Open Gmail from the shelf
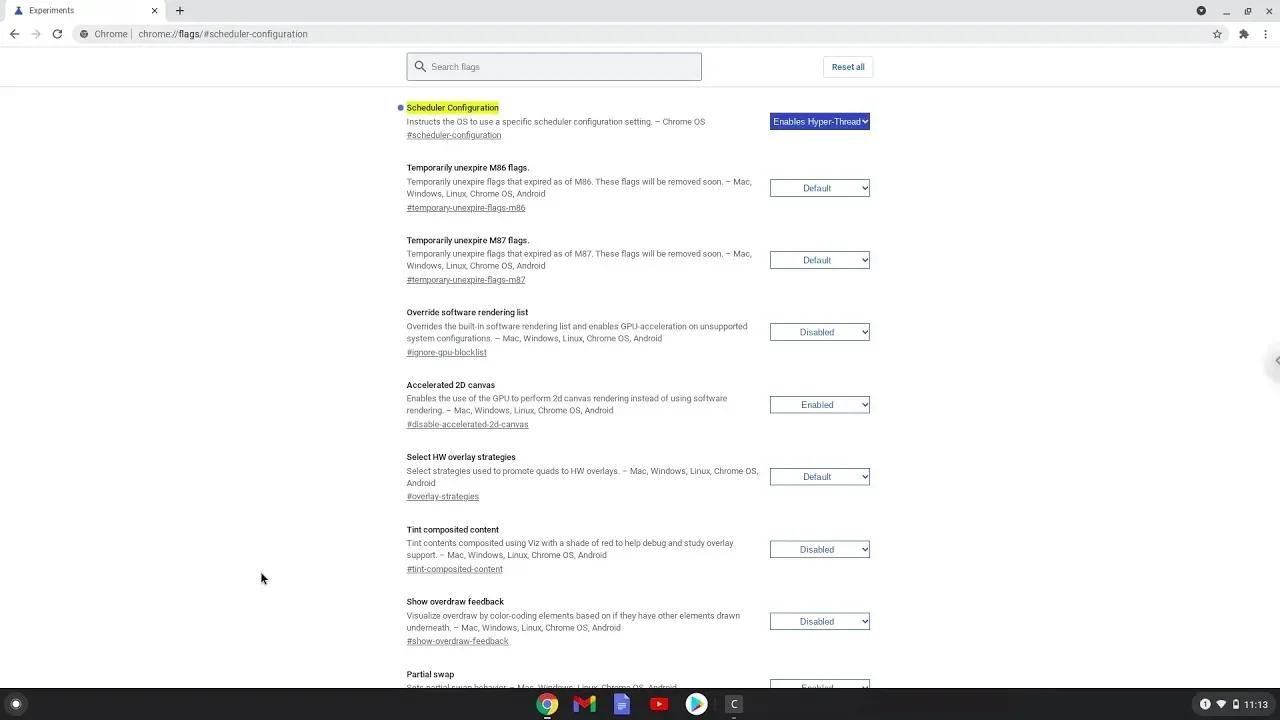The height and width of the screenshot is (720, 1280). (584, 704)
